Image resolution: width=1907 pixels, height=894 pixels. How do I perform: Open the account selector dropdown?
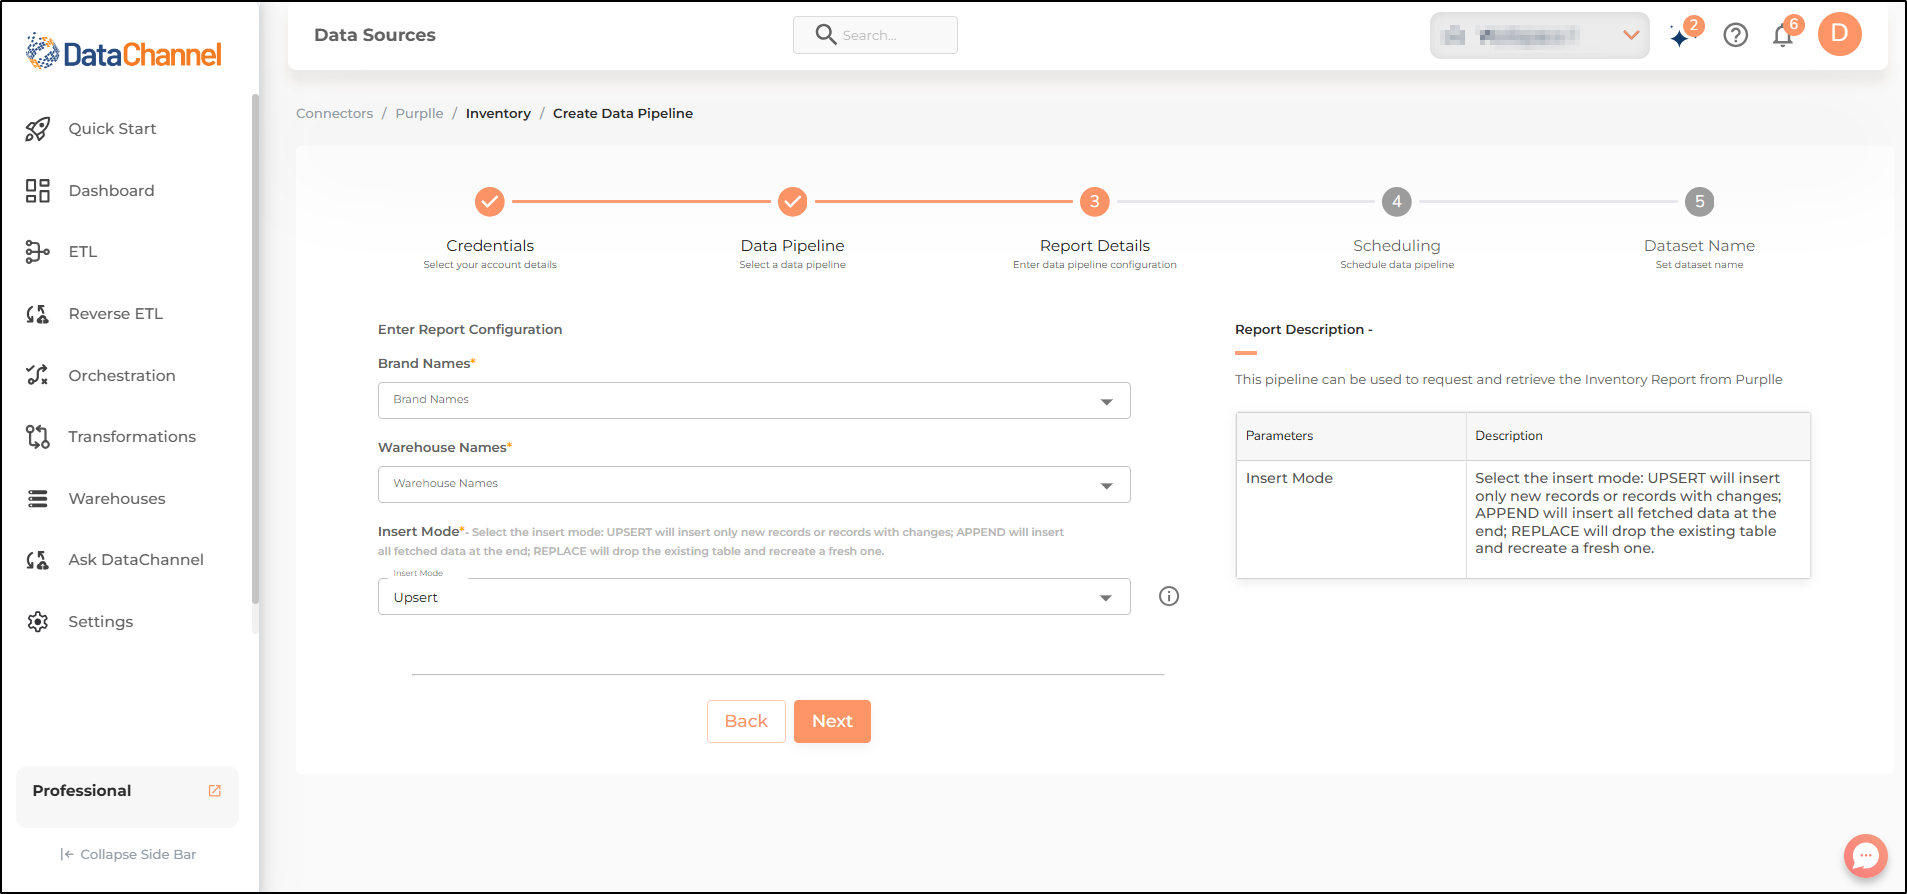[x=1540, y=36]
